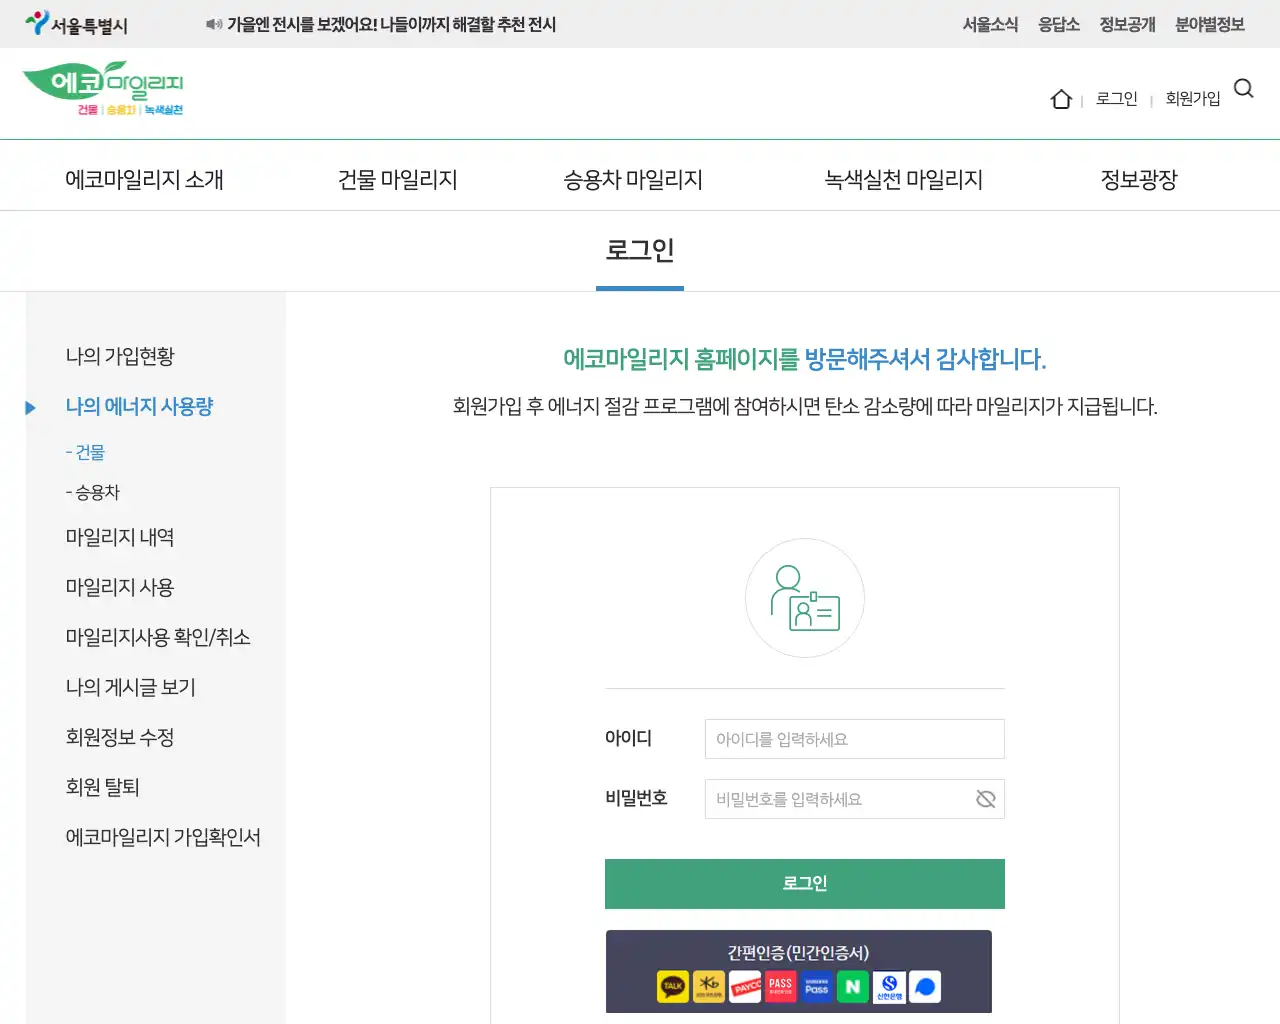The height and width of the screenshot is (1024, 1280).
Task: Open the 승용차 마일리지 menu
Action: [x=633, y=180]
